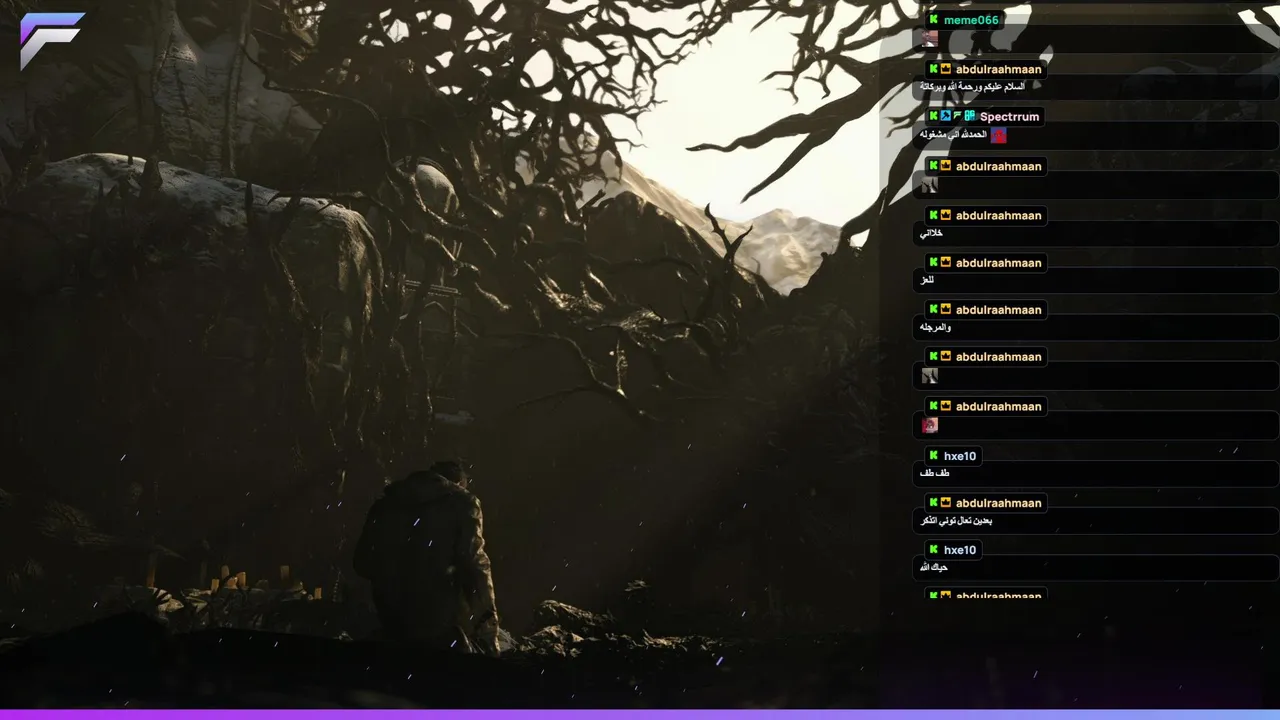Image resolution: width=1280 pixels, height=720 pixels.
Task: Open the emote posted by meme066
Action: pos(930,39)
